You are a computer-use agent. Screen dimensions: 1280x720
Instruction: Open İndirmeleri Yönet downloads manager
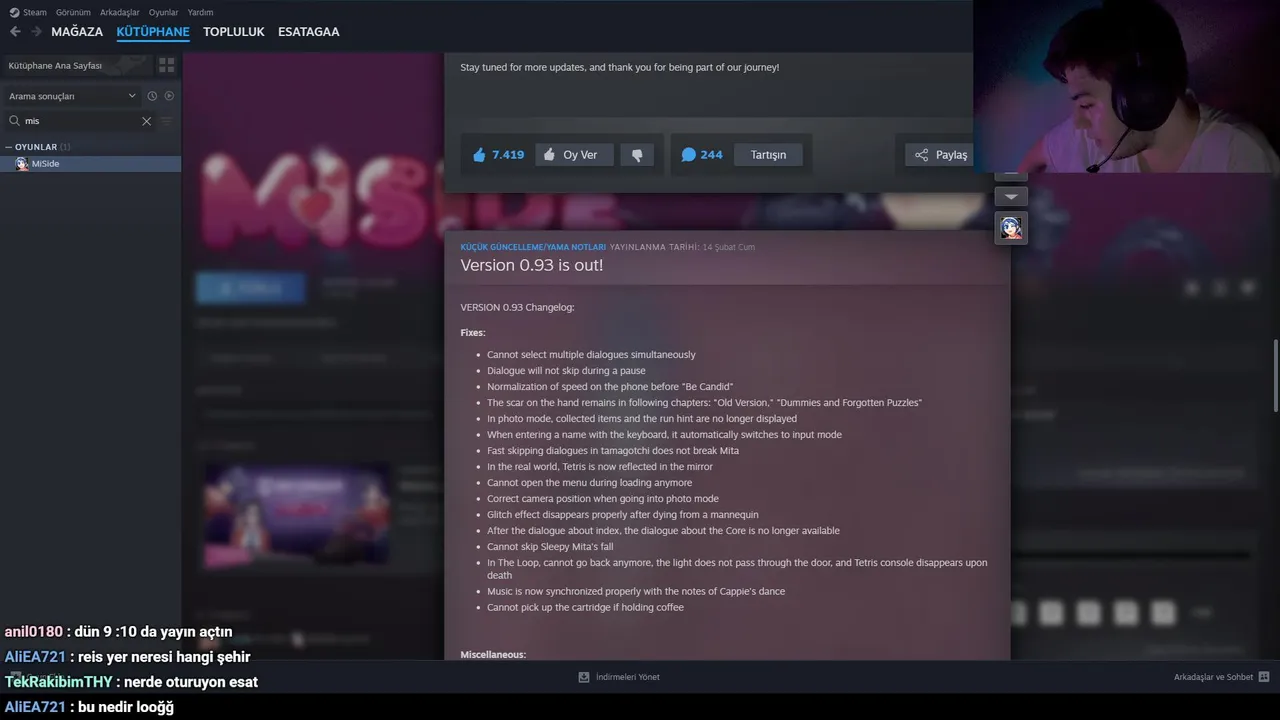627,677
